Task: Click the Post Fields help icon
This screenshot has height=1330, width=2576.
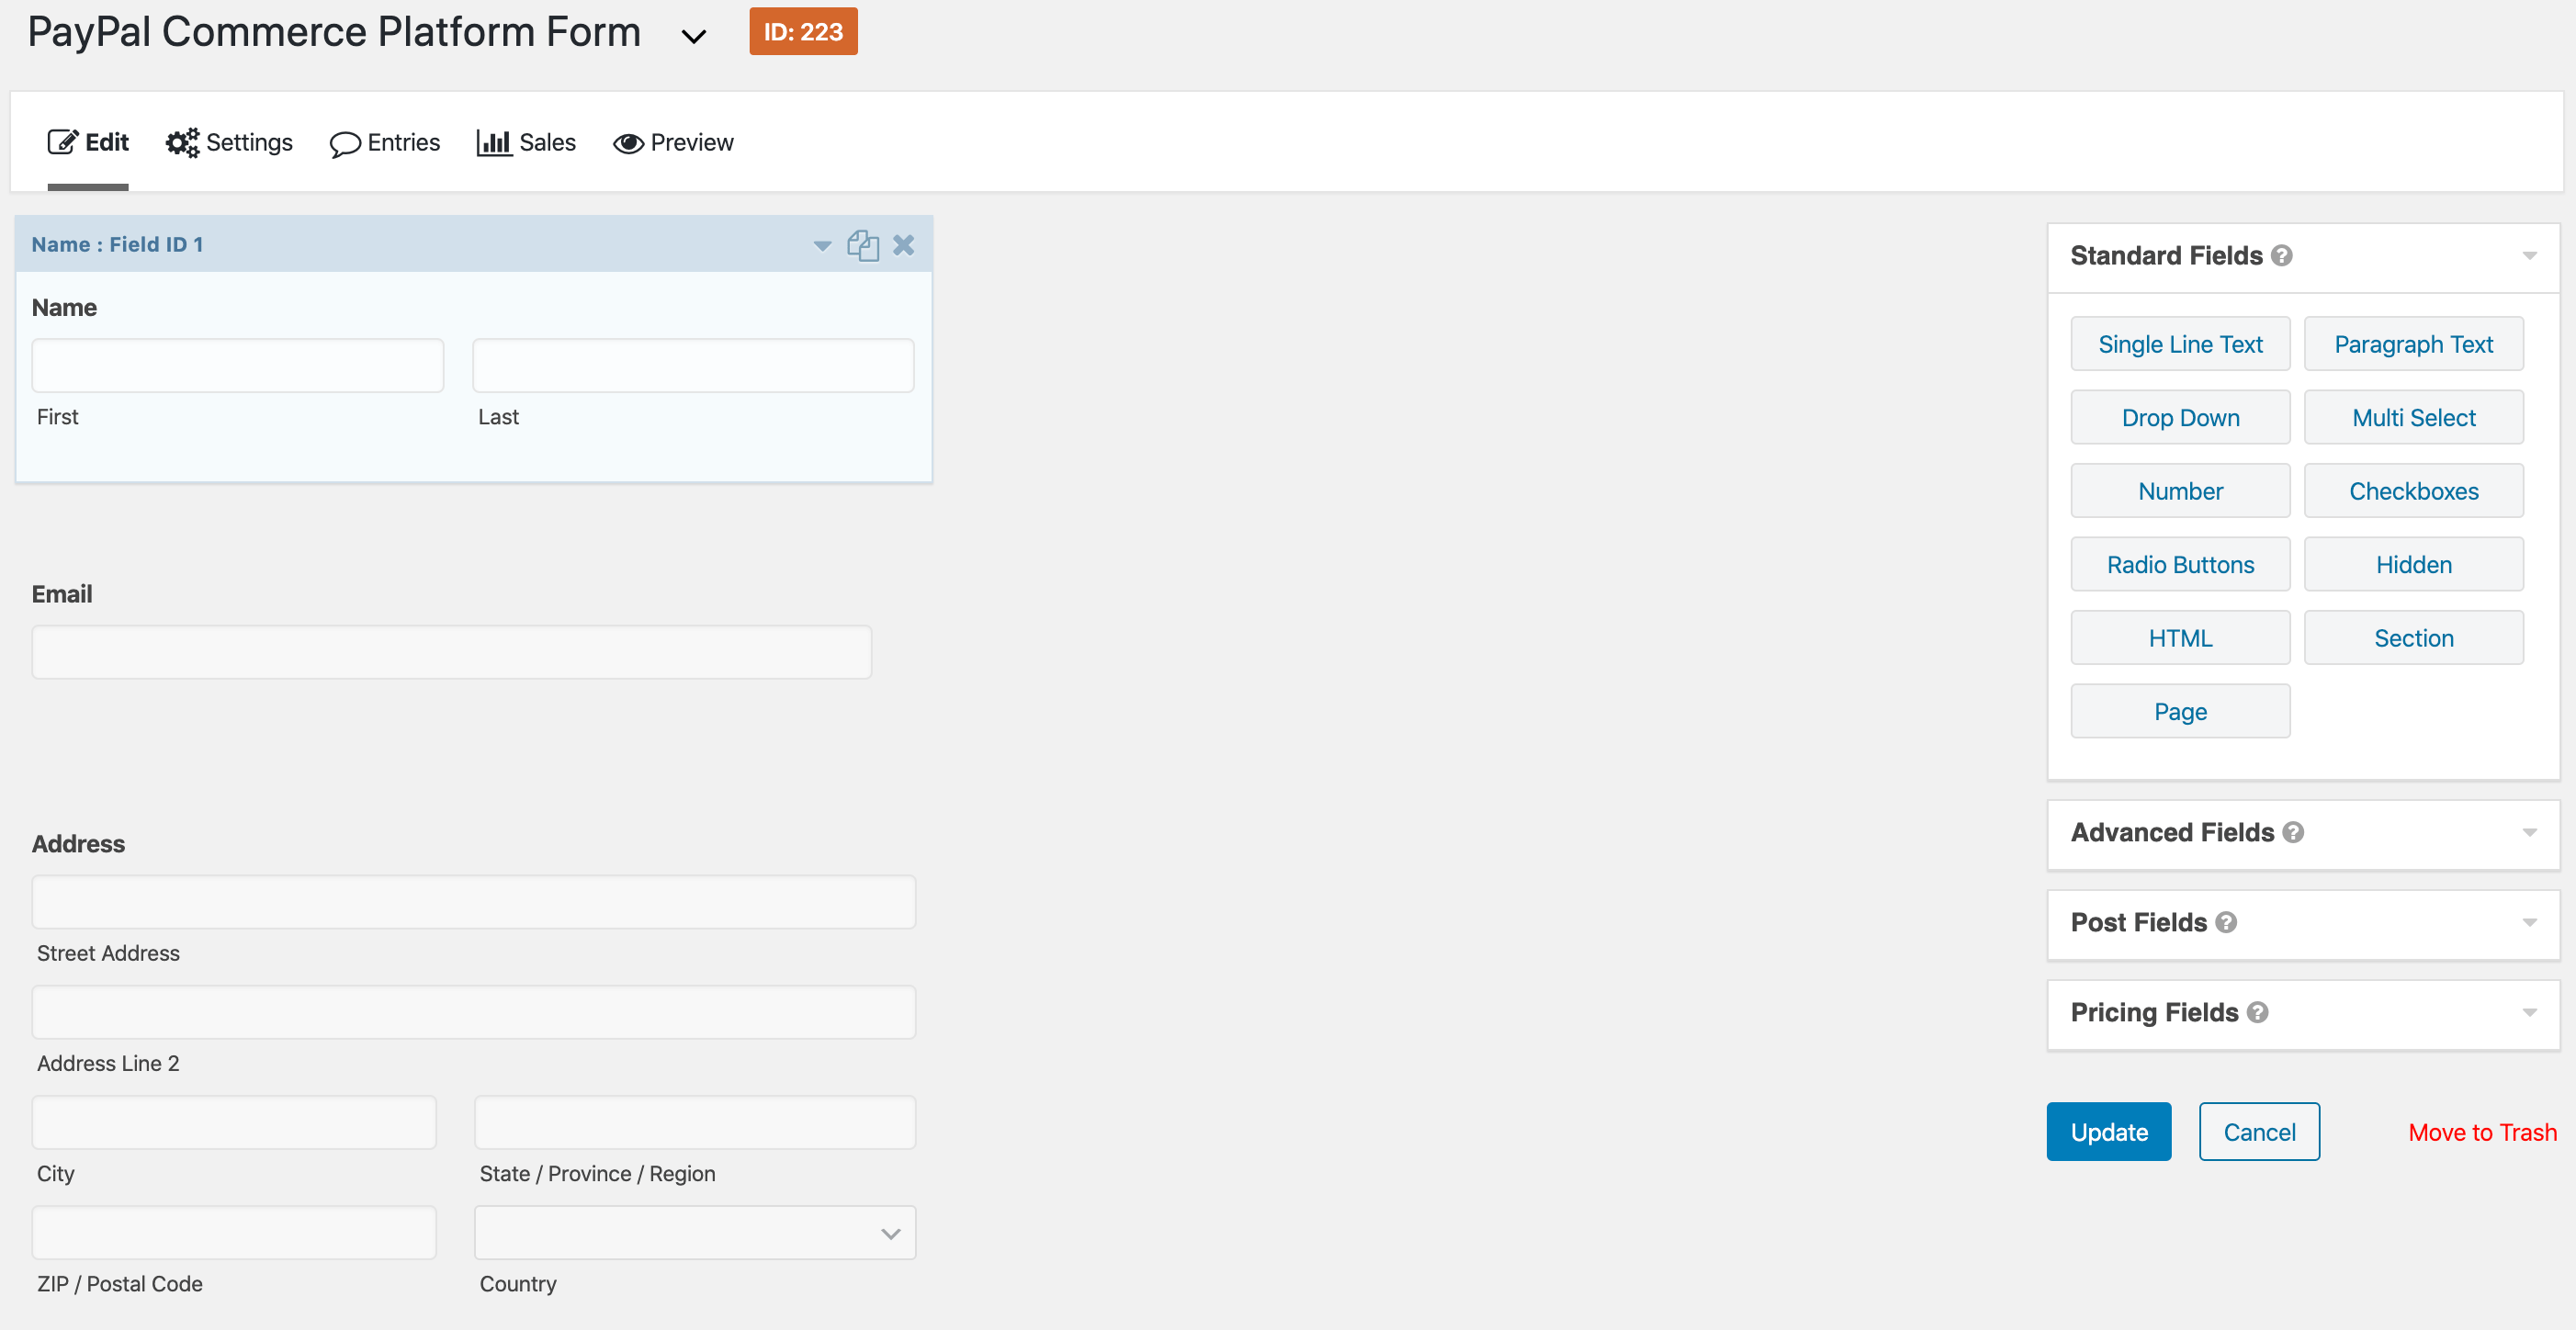Action: point(2225,922)
